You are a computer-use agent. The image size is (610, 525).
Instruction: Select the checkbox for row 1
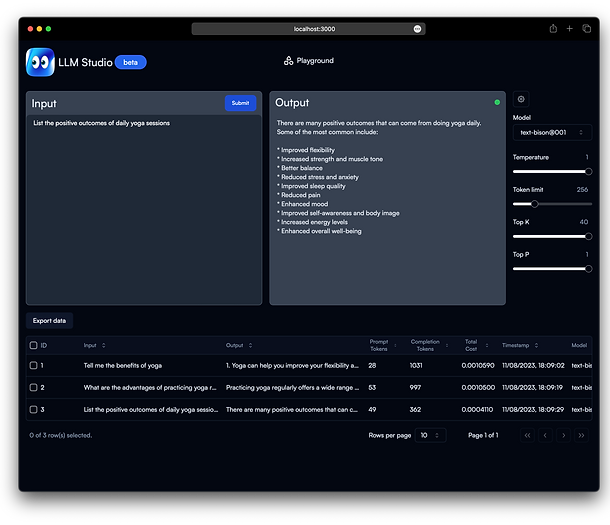(x=33, y=365)
